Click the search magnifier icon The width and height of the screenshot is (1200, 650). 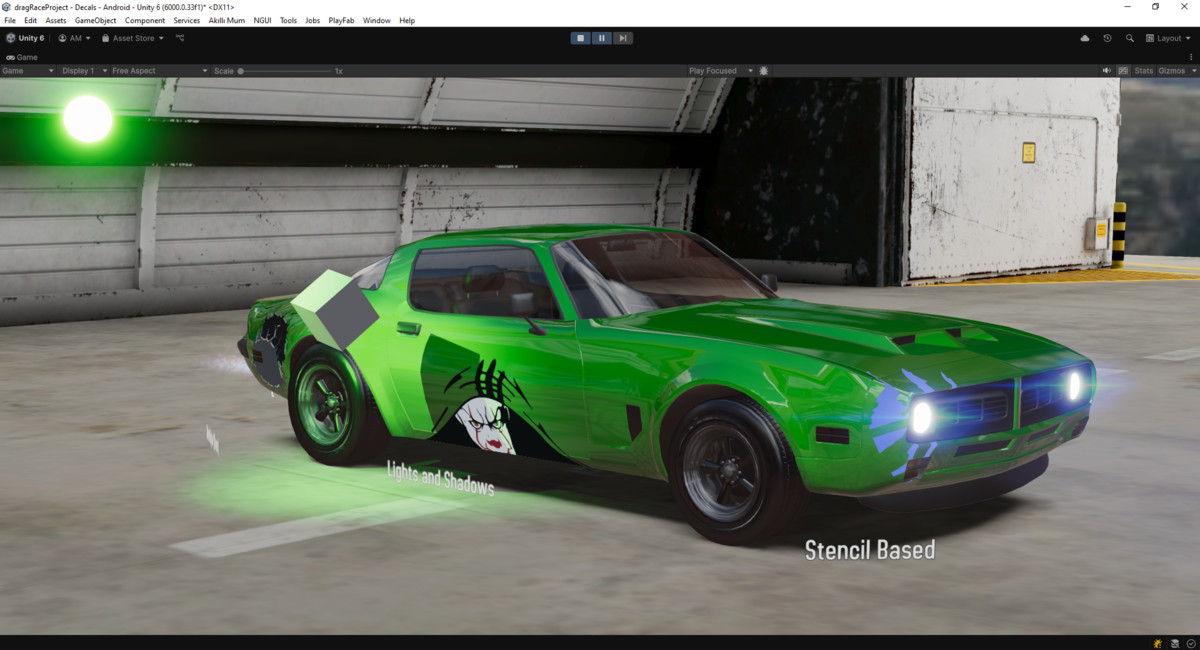click(1130, 38)
